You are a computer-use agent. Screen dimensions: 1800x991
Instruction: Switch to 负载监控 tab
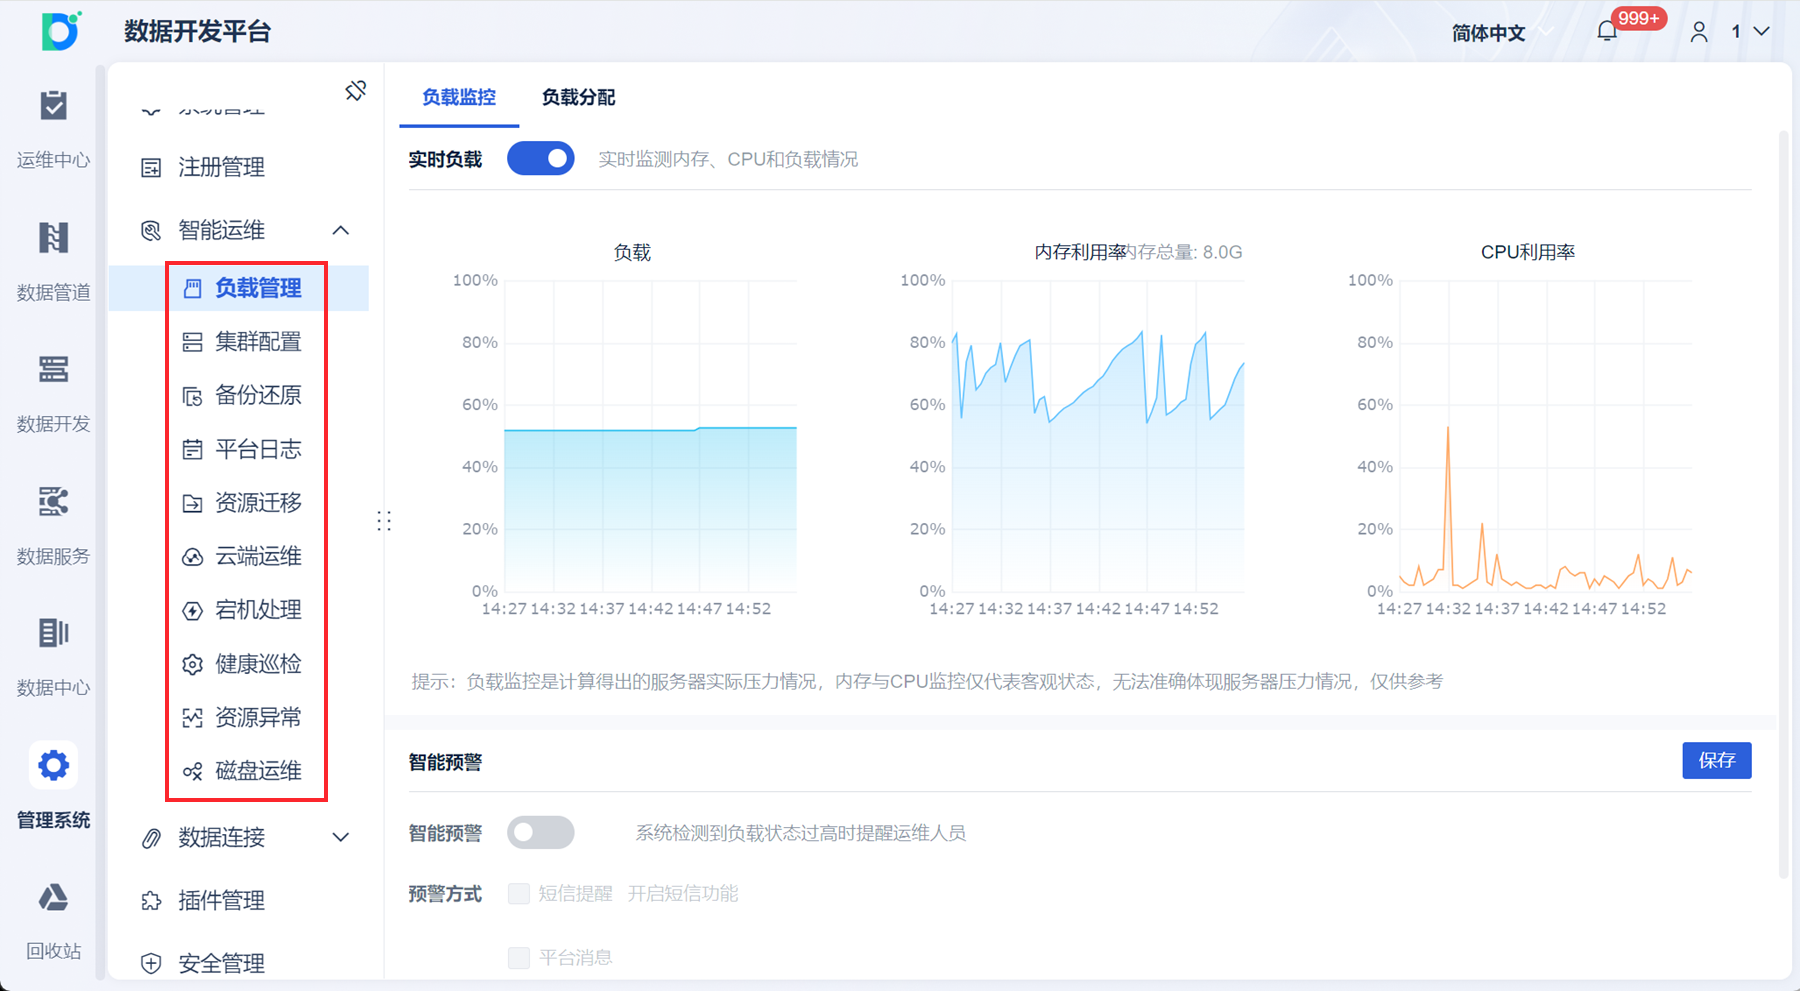pos(459,97)
